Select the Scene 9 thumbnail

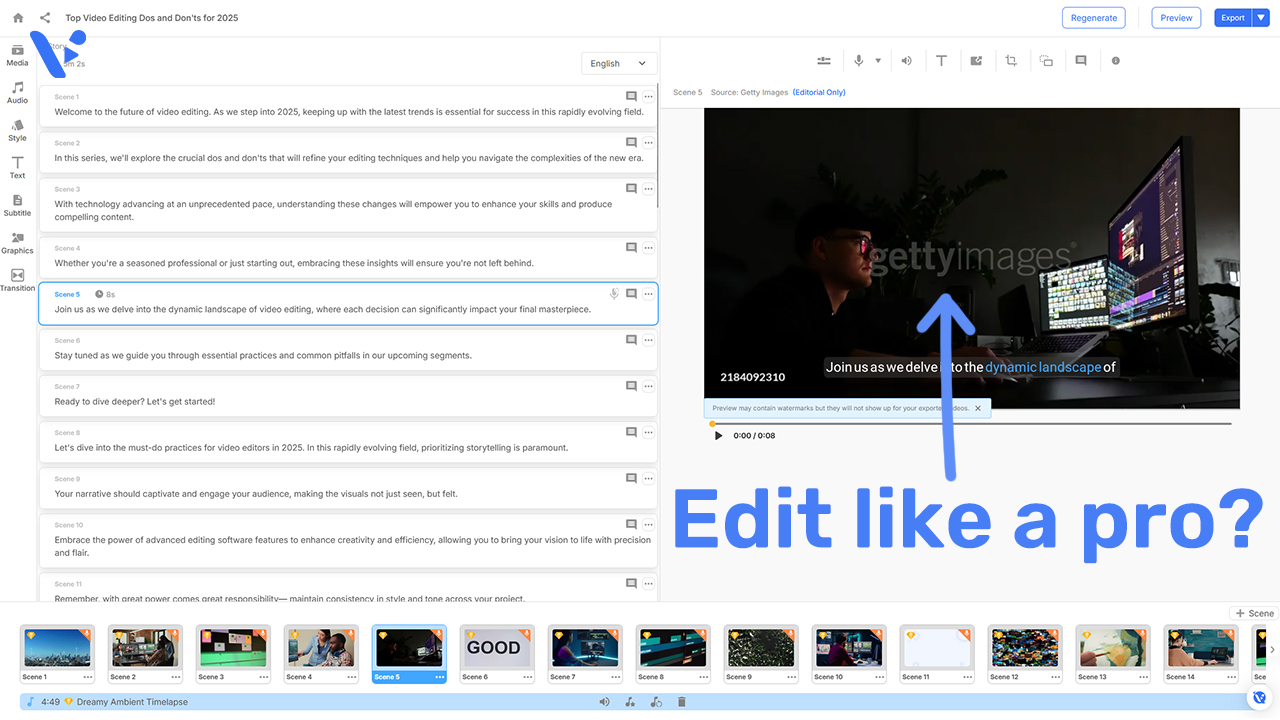point(761,647)
